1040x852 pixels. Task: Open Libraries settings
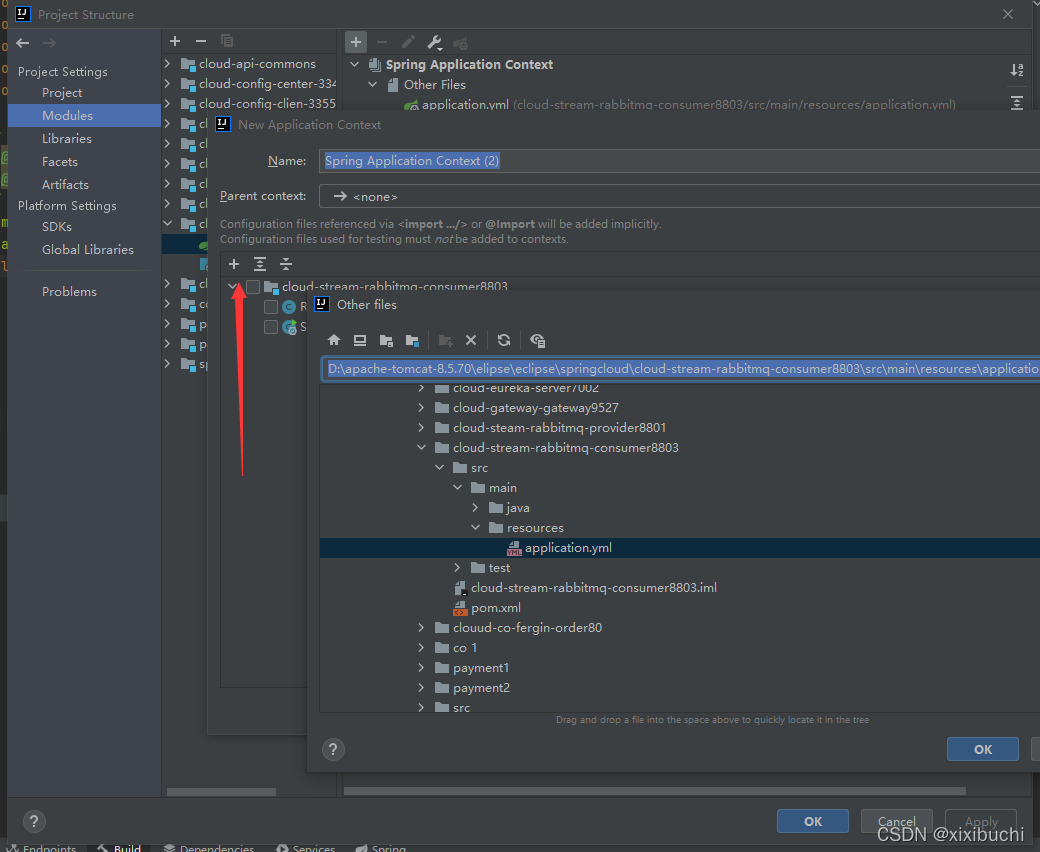click(x=66, y=139)
